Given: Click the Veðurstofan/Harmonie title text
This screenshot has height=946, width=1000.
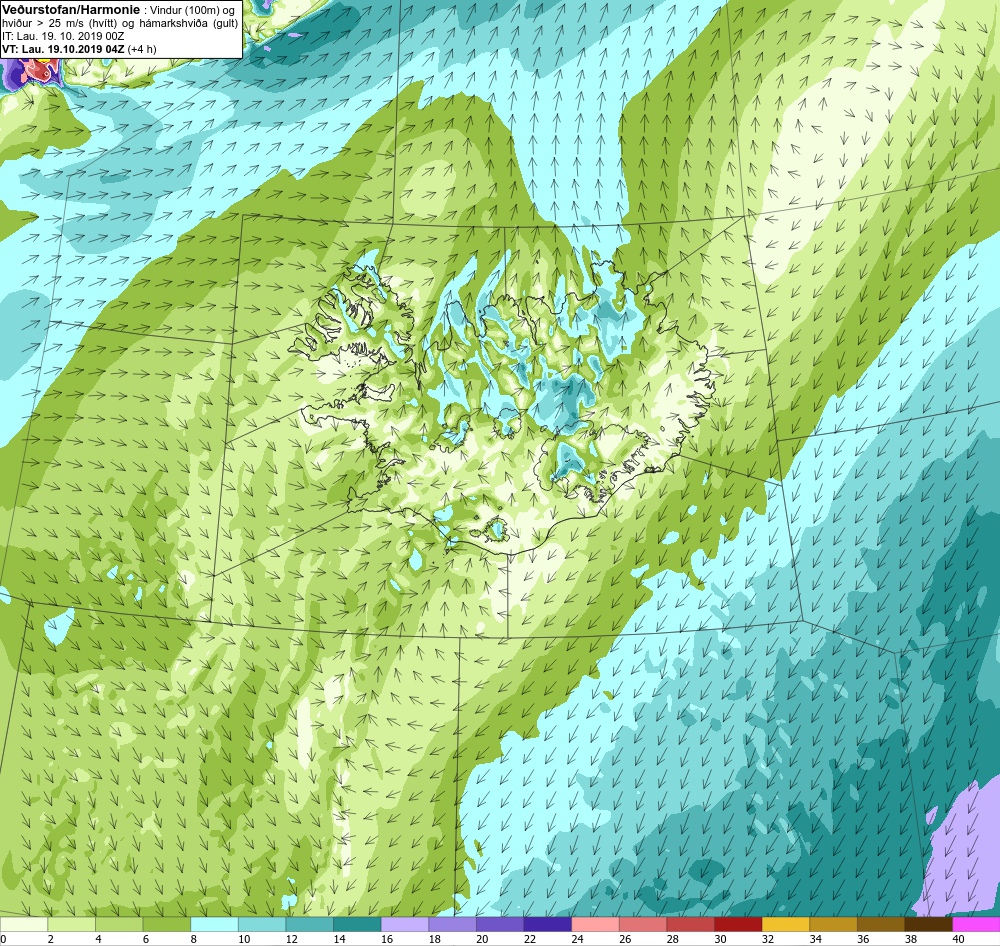Looking at the screenshot, I should [x=69, y=9].
